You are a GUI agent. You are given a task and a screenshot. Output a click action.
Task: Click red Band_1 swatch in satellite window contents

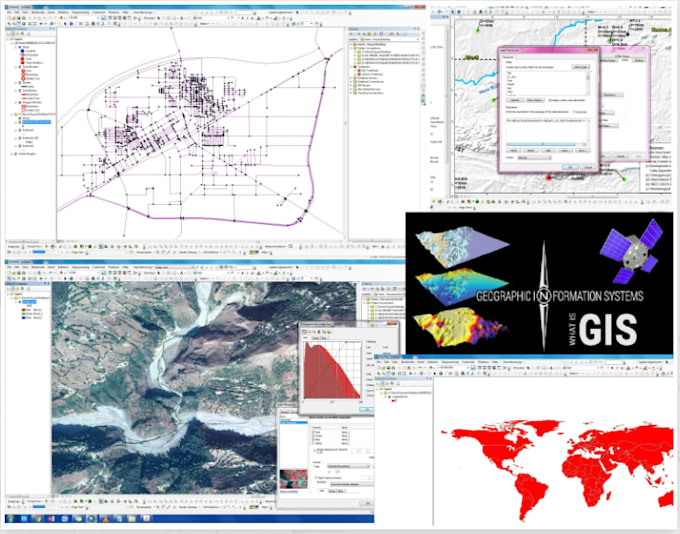pos(23,310)
